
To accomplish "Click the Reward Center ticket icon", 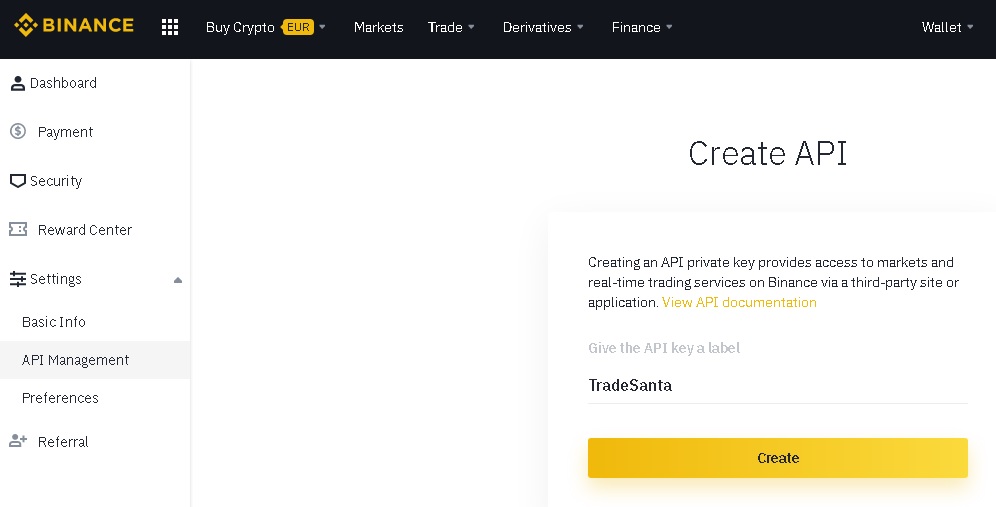I will 18,229.
